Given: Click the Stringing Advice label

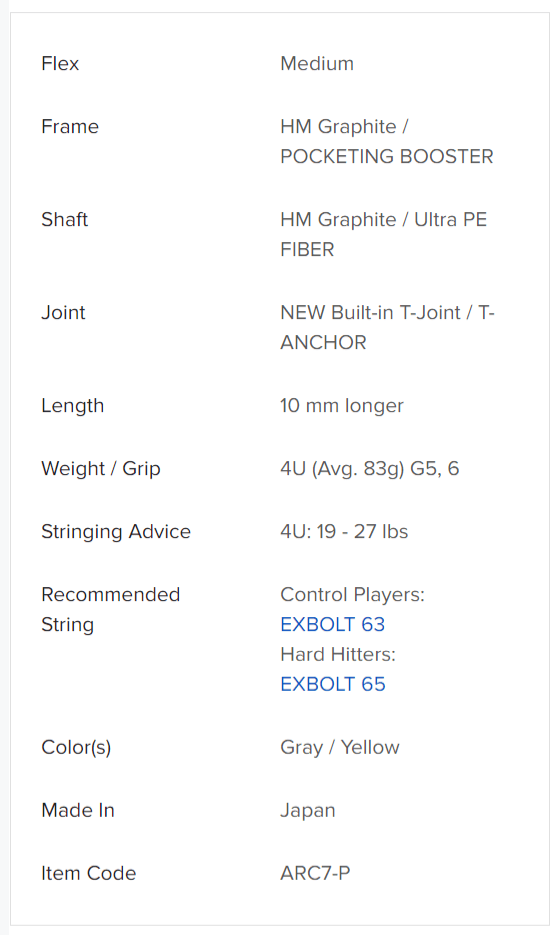Looking at the screenshot, I should click(x=116, y=531).
